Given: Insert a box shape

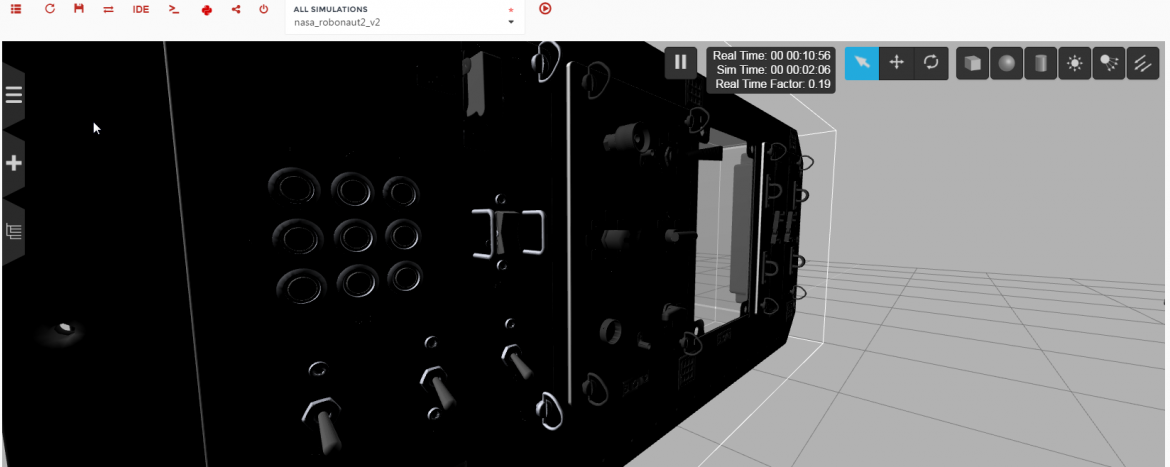Looking at the screenshot, I should 973,63.
